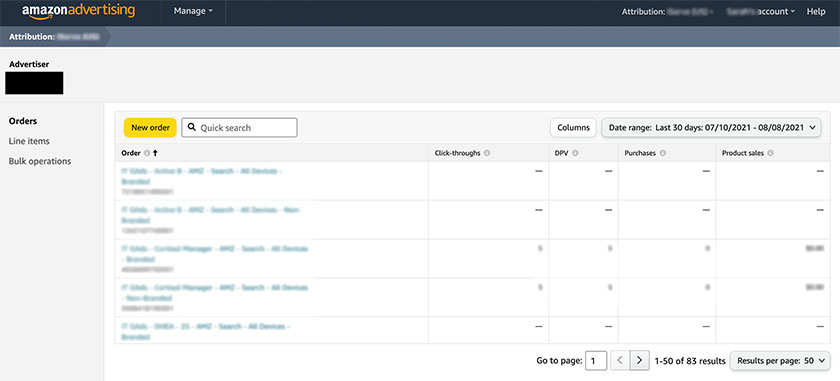
Task: Click the info icon next to Order header
Action: tap(147, 153)
